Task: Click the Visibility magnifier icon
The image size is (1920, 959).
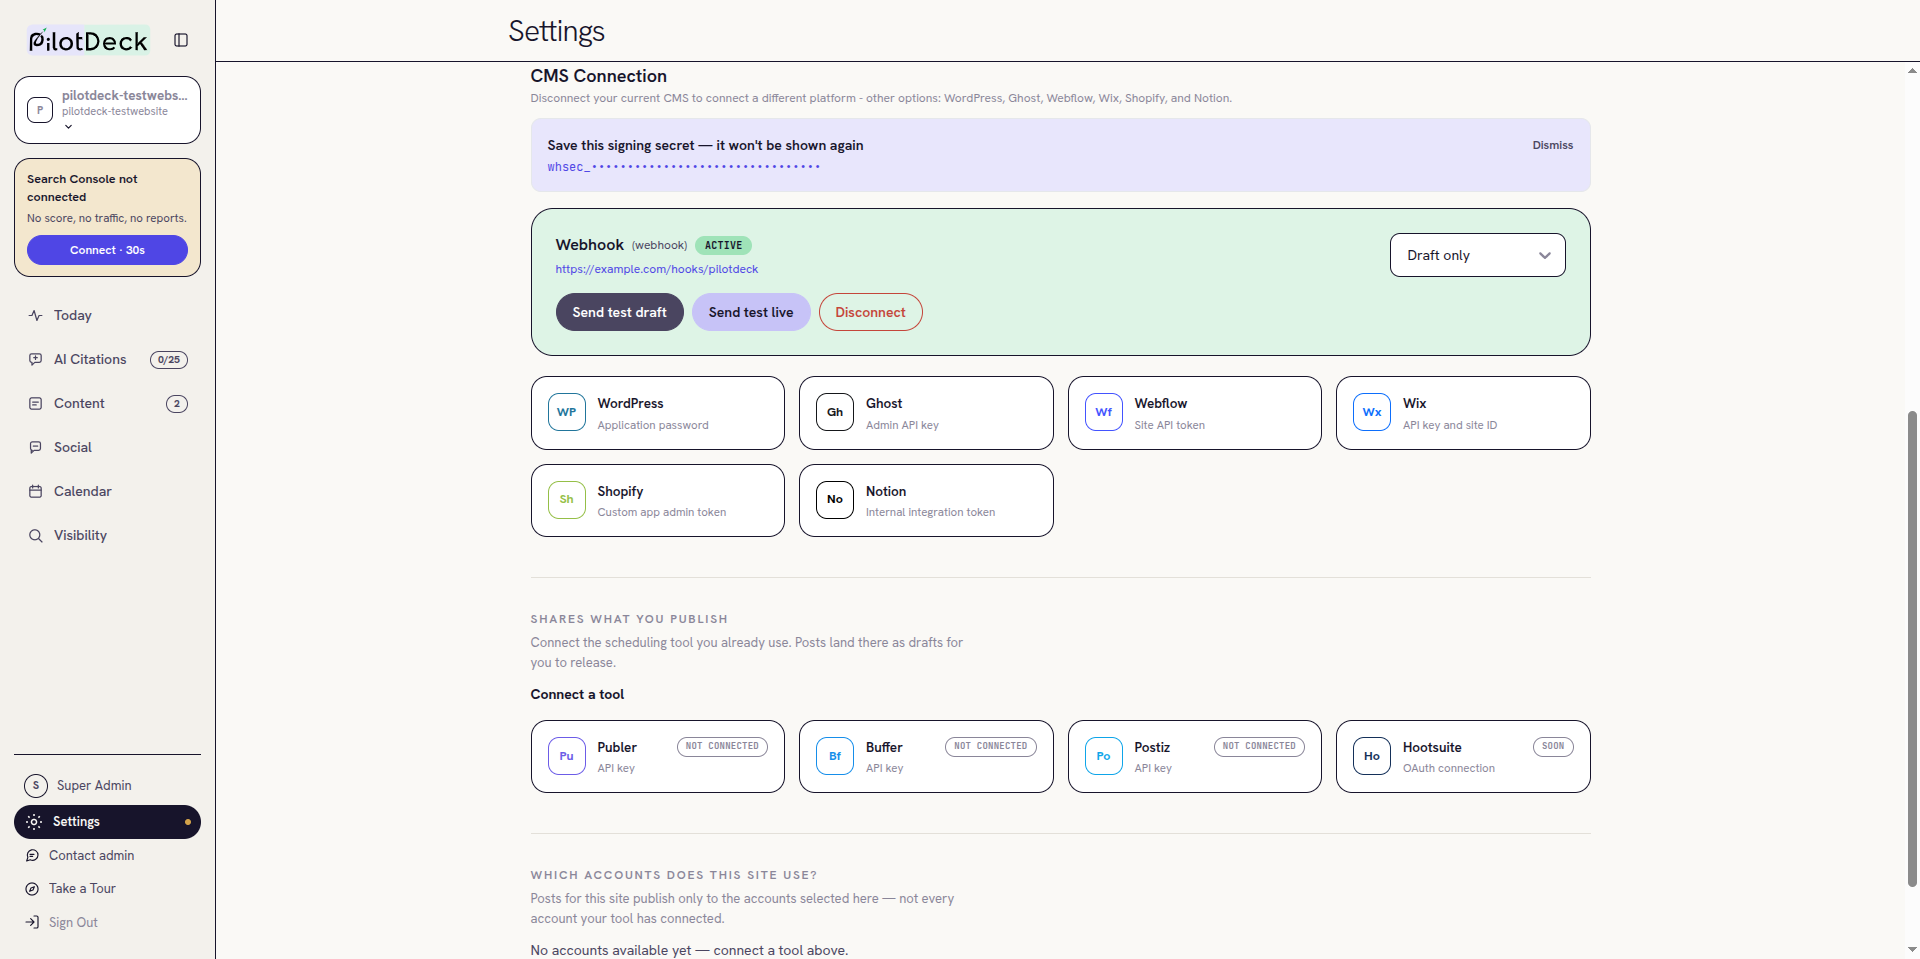Action: [x=36, y=535]
